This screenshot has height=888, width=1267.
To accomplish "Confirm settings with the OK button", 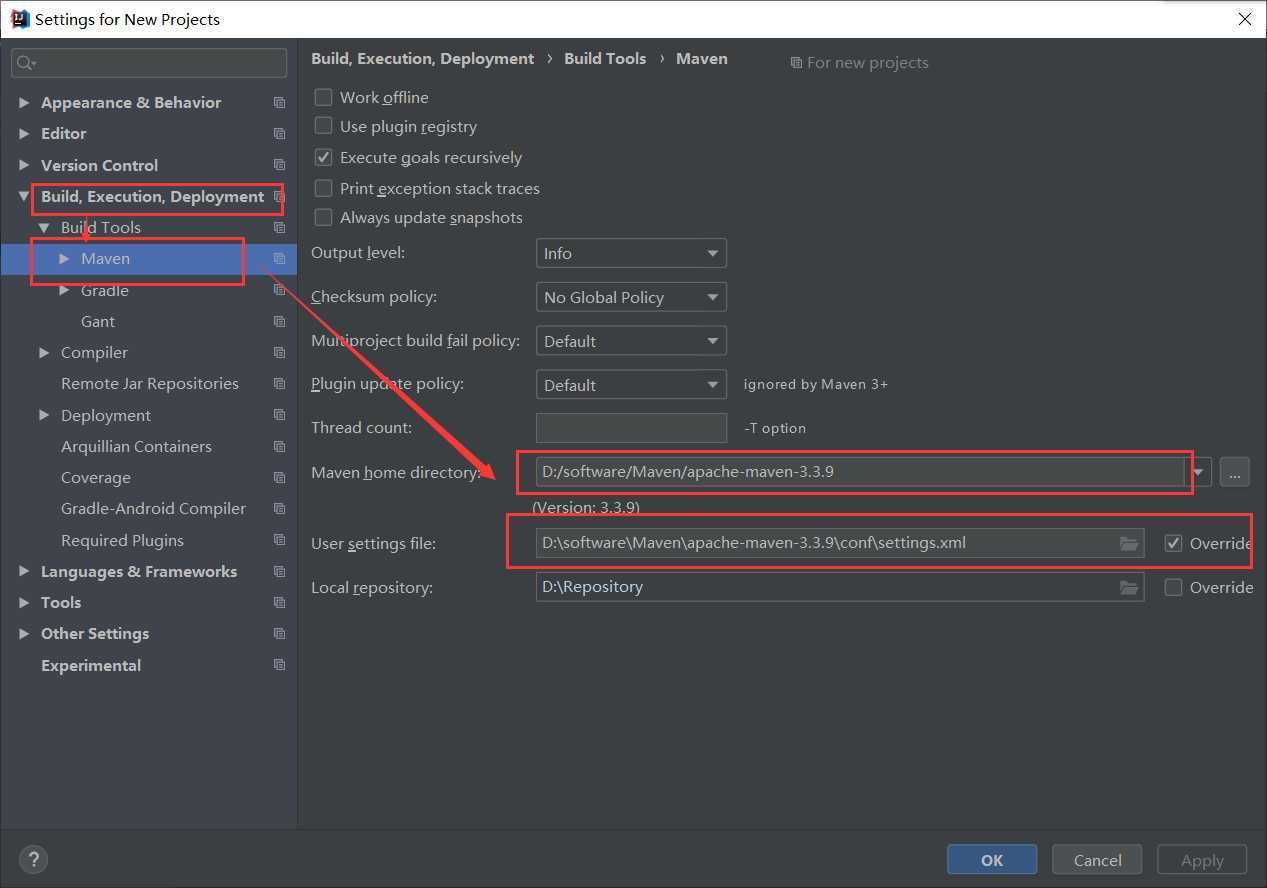I will (992, 860).
